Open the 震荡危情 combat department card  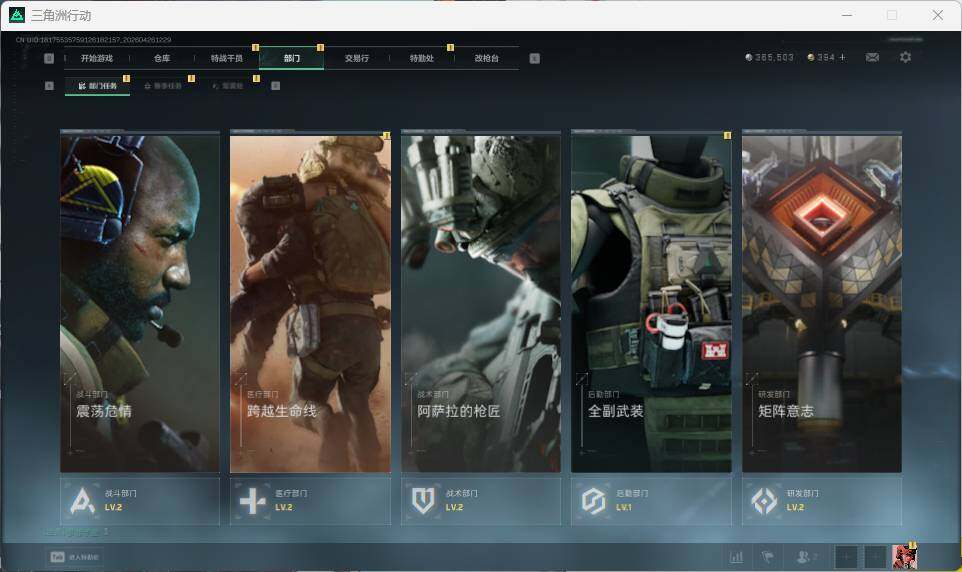click(140, 302)
